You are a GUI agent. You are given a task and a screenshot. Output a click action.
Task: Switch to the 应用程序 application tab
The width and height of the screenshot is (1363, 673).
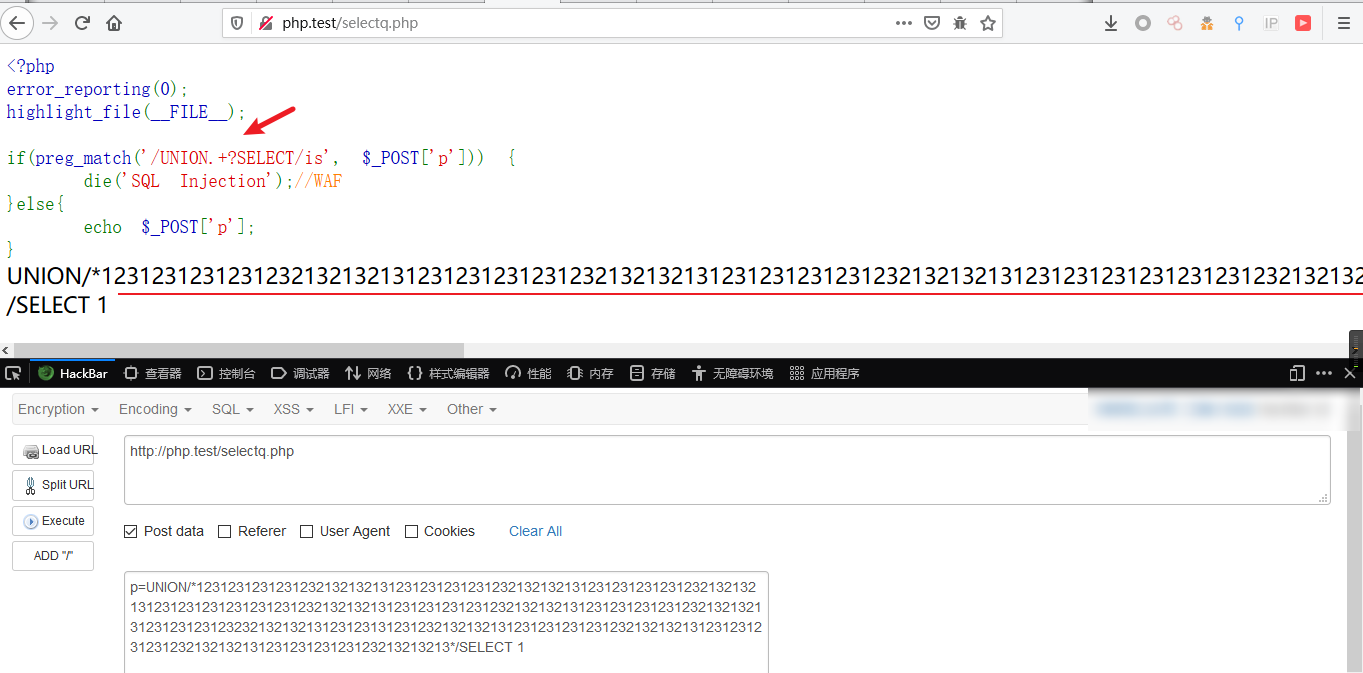pos(824,373)
